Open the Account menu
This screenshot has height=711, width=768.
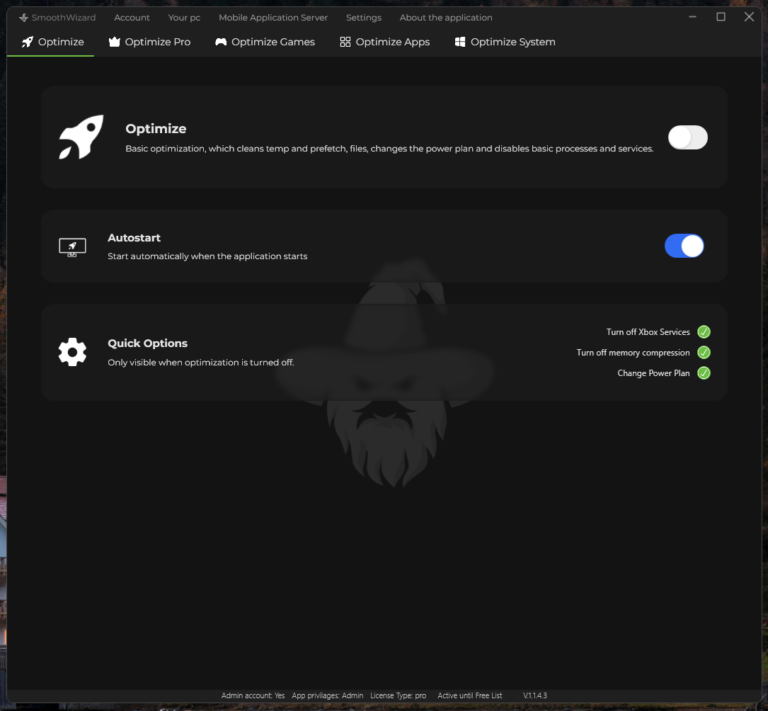pos(132,17)
